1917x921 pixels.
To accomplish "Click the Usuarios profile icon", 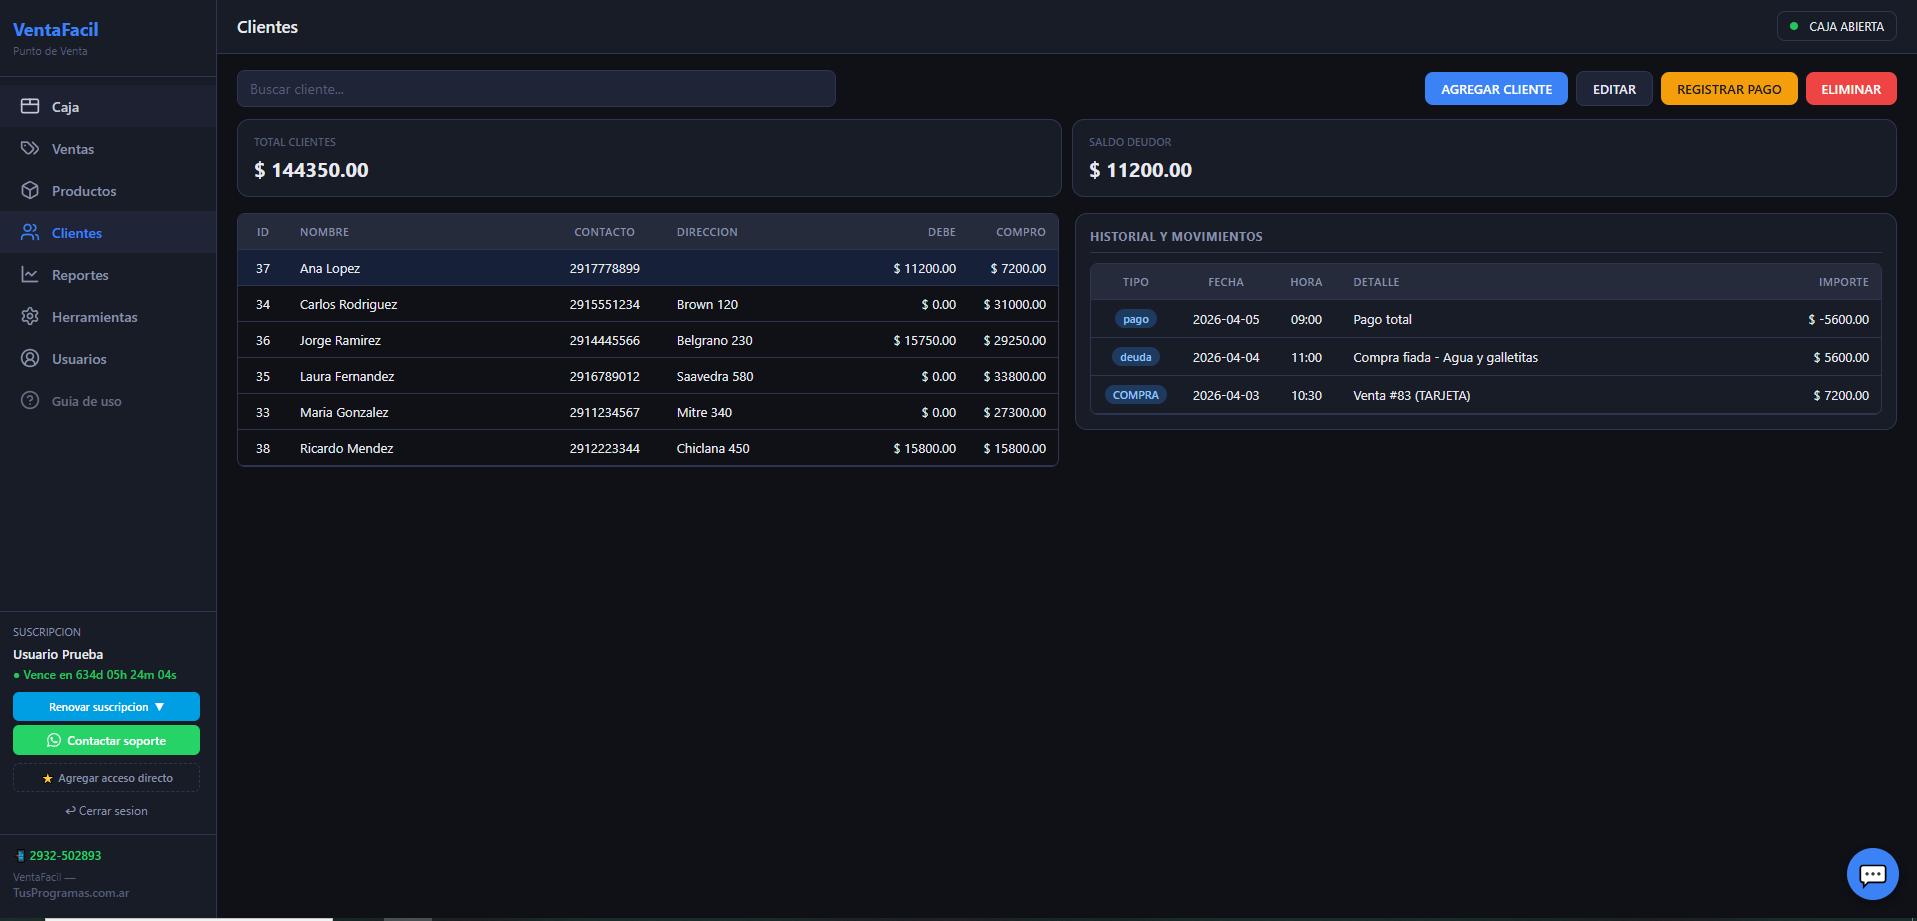I will (x=30, y=358).
